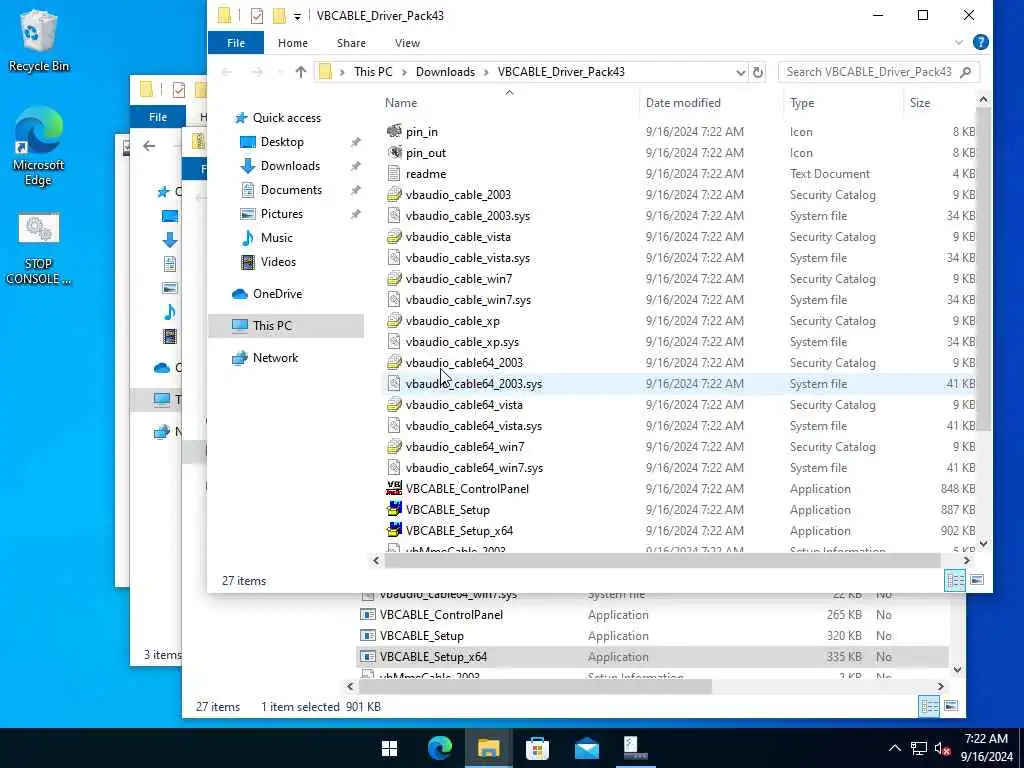
Task: Click Properties quick access toolbar icon
Action: point(257,16)
